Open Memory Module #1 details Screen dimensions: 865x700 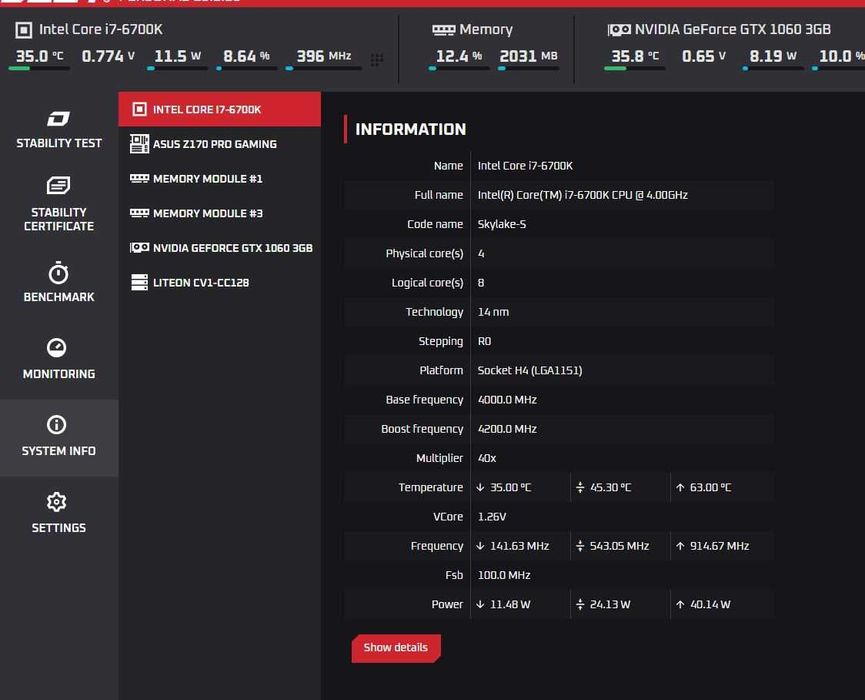point(220,179)
